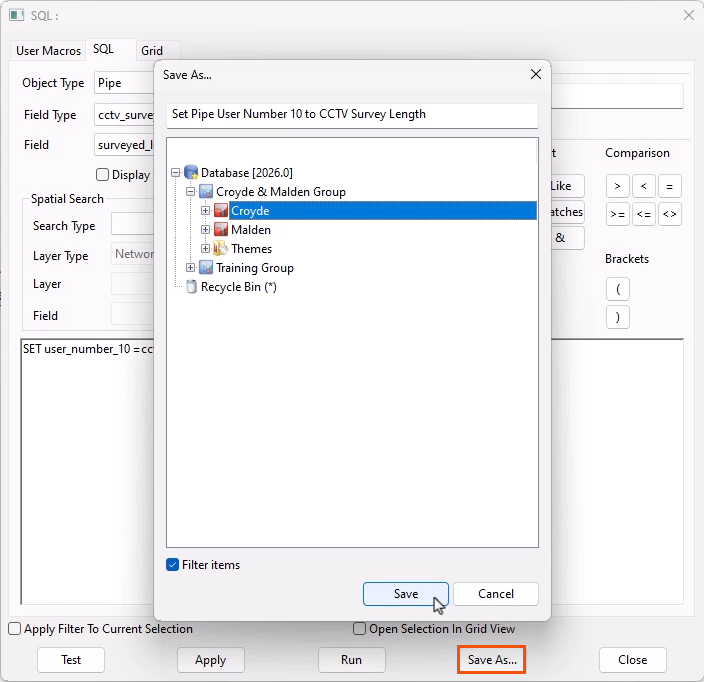Screen dimensions: 704x682
Task: Click the Close button
Action: pyautogui.click(x=633, y=660)
